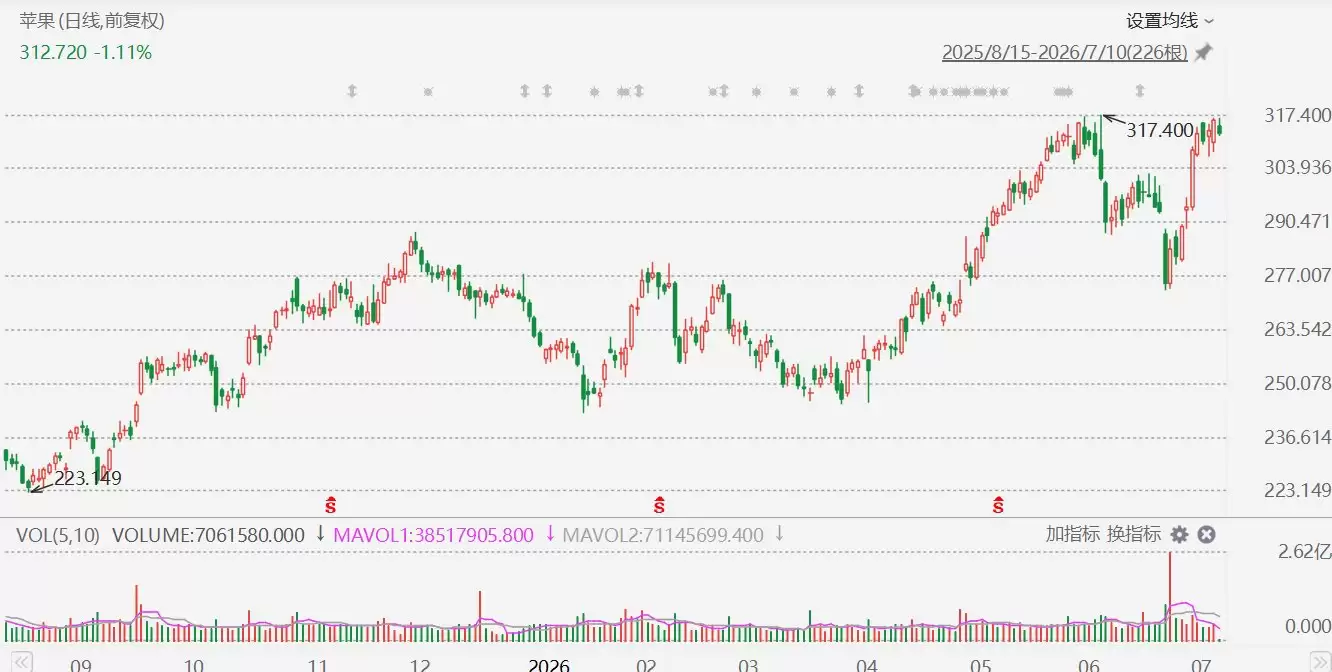The image size is (1332, 672).
Task: Click the 277.007 price axis label
Action: [x=1297, y=275]
